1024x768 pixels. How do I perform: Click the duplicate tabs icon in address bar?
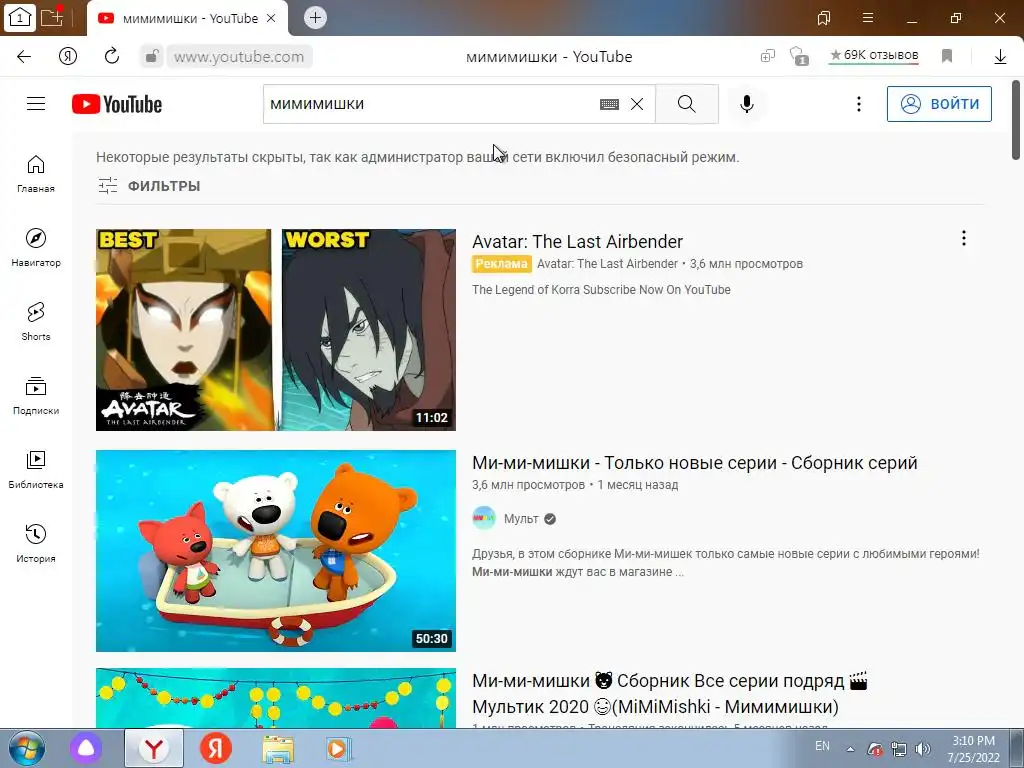click(767, 56)
